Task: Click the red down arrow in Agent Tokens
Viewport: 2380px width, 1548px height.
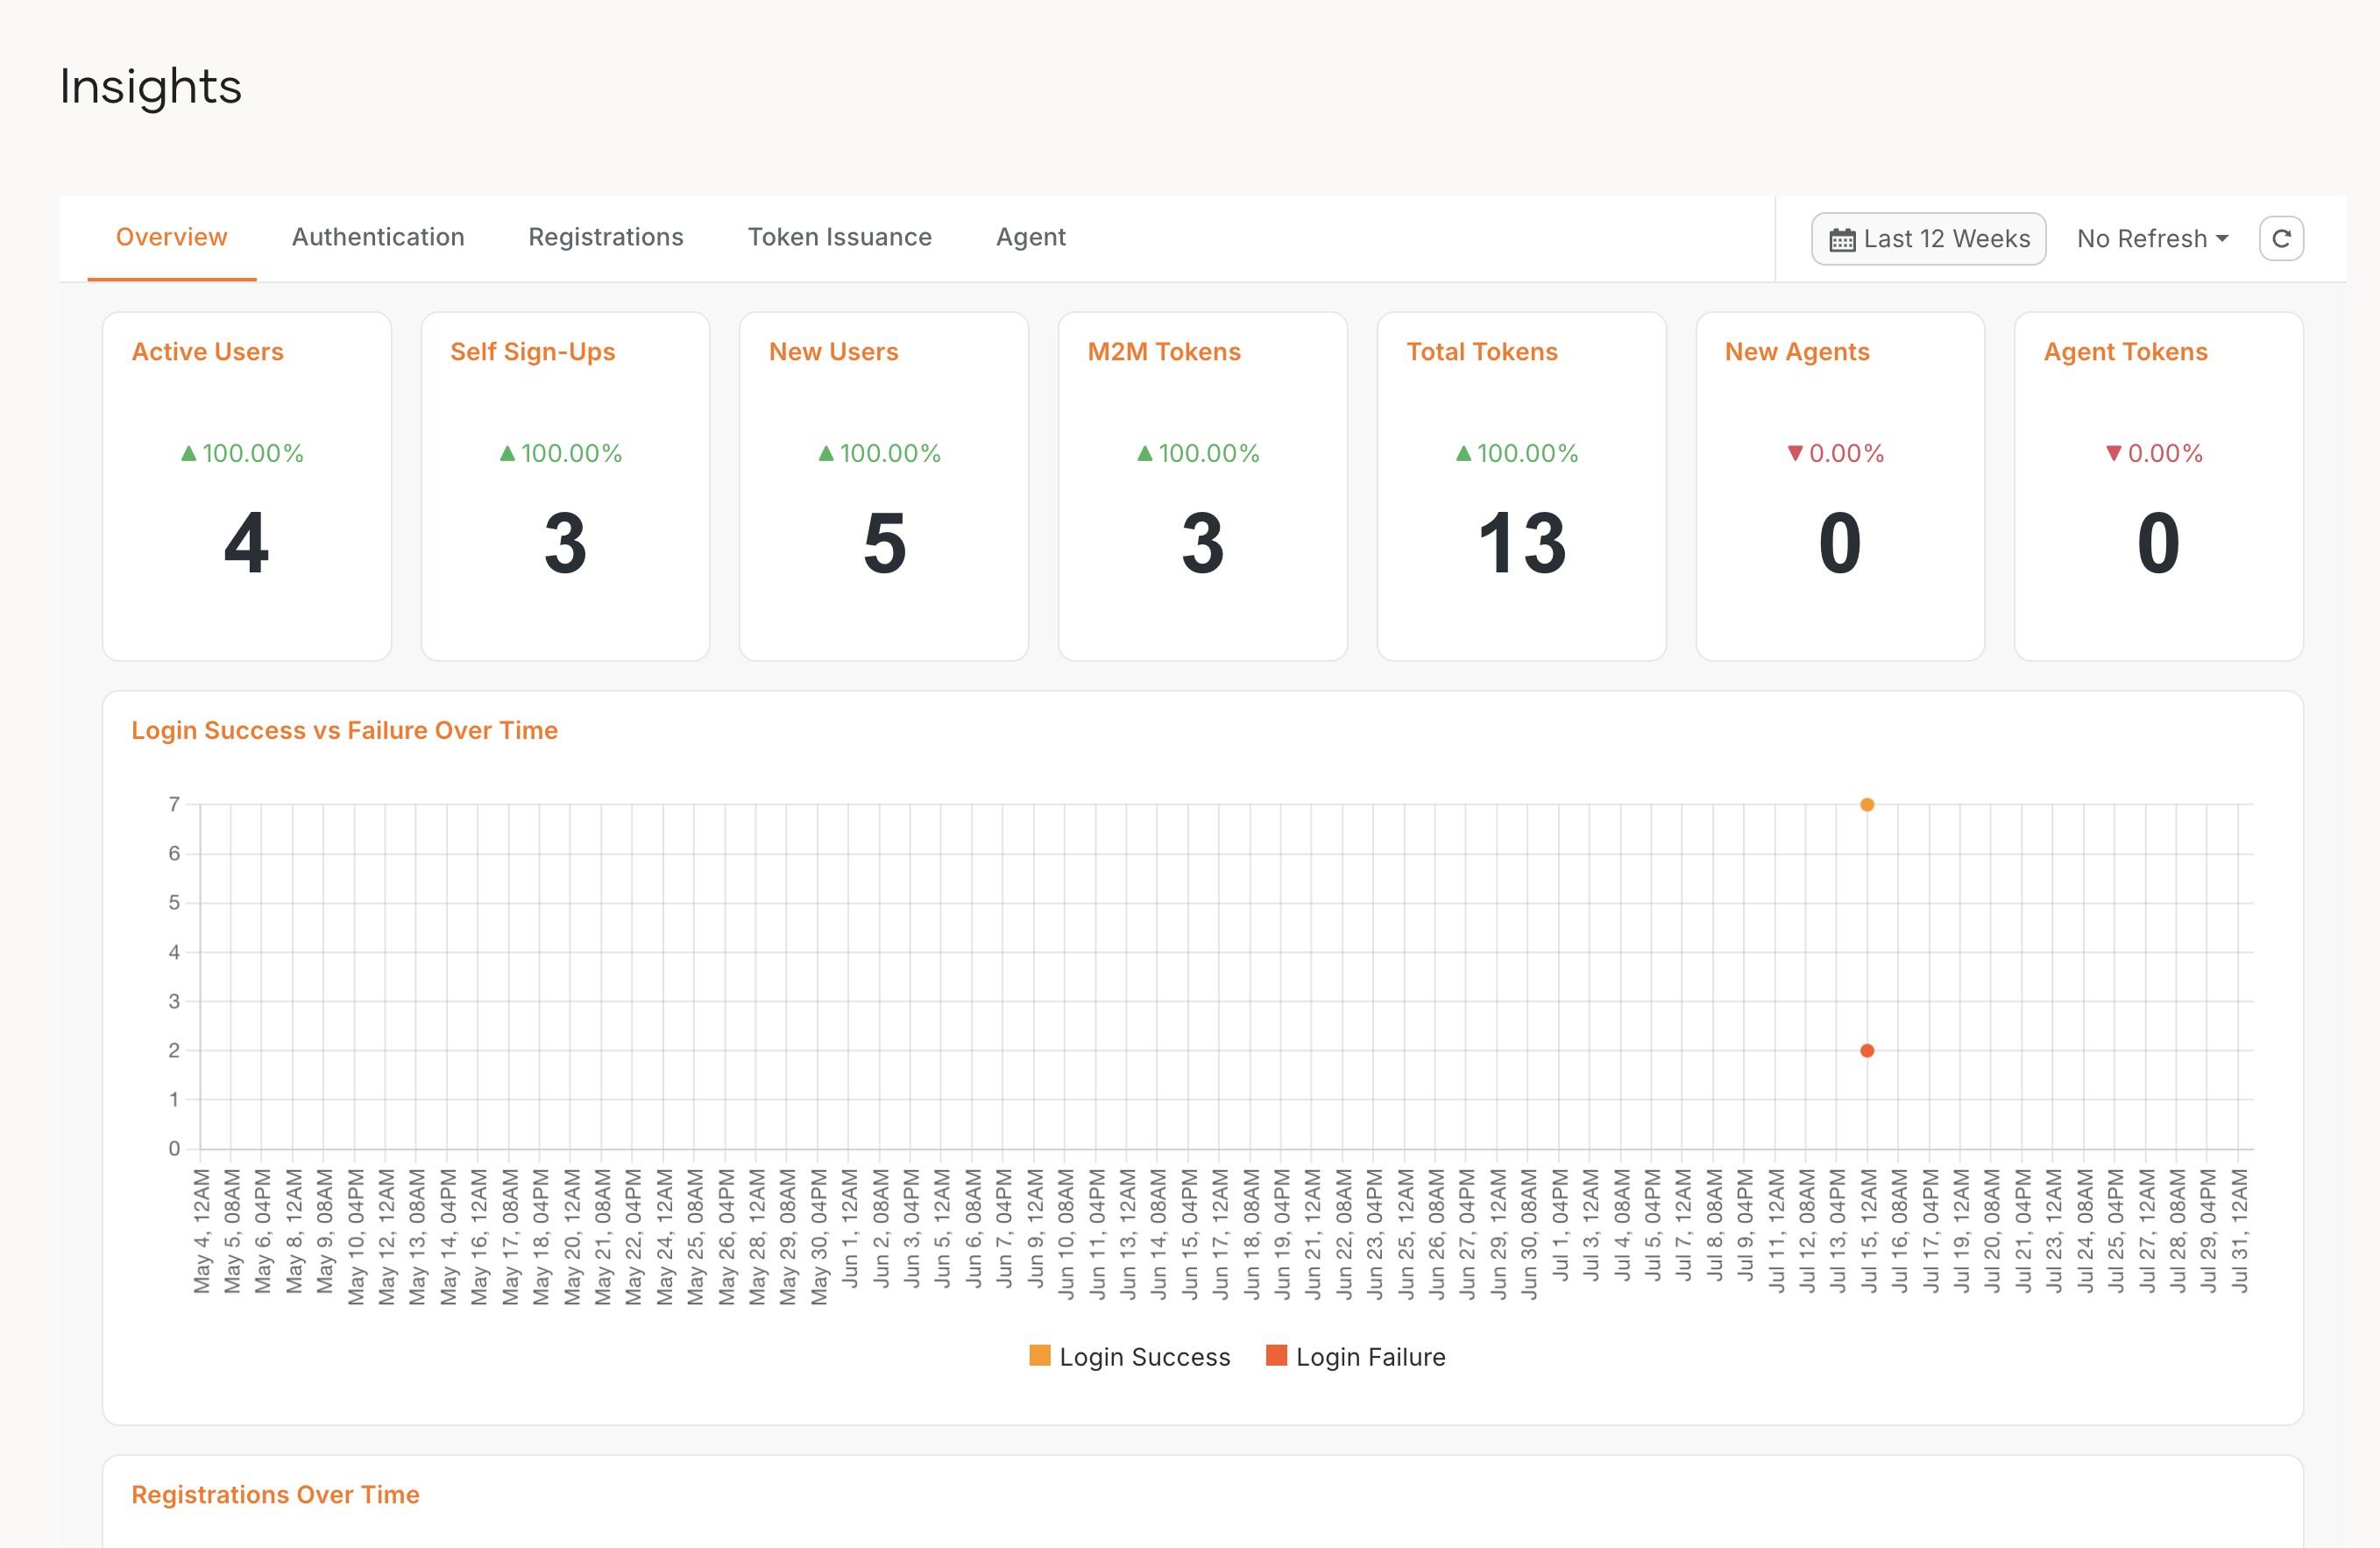Action: pyautogui.click(x=2114, y=454)
